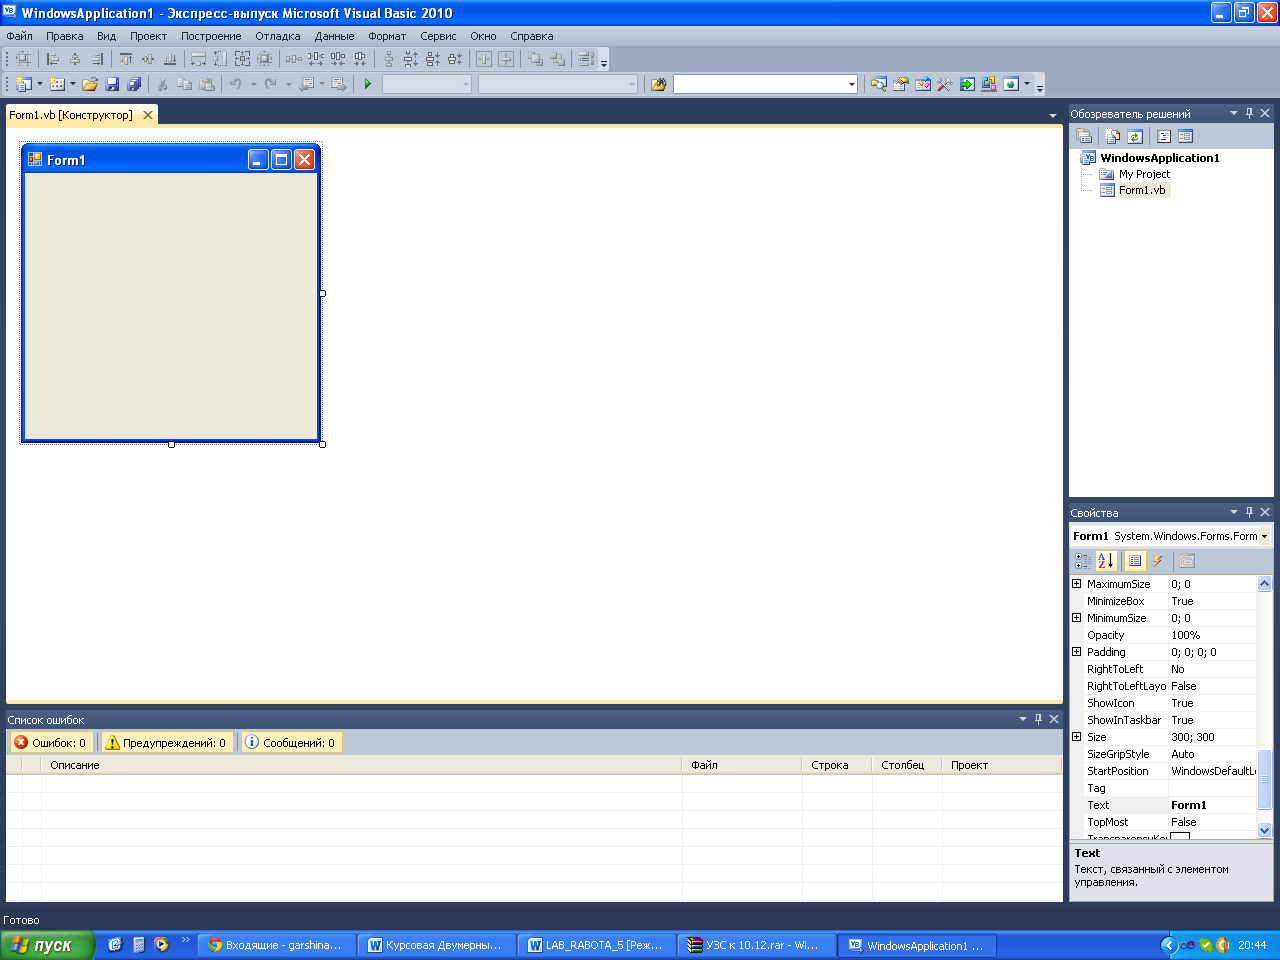Toggle the Errors: 0 filter button
The image size is (1280, 960).
51,743
